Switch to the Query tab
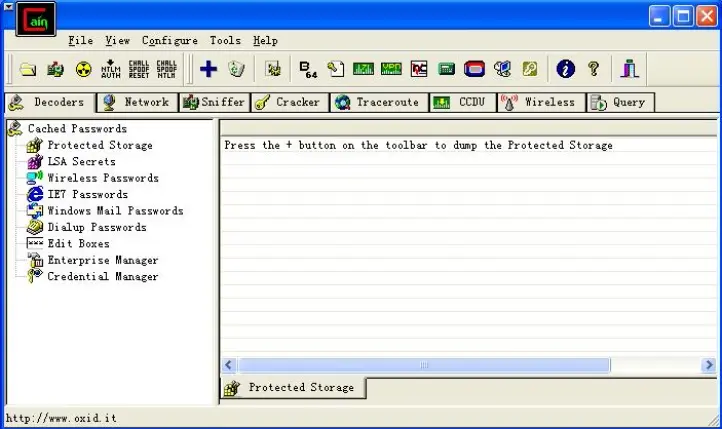 point(620,102)
